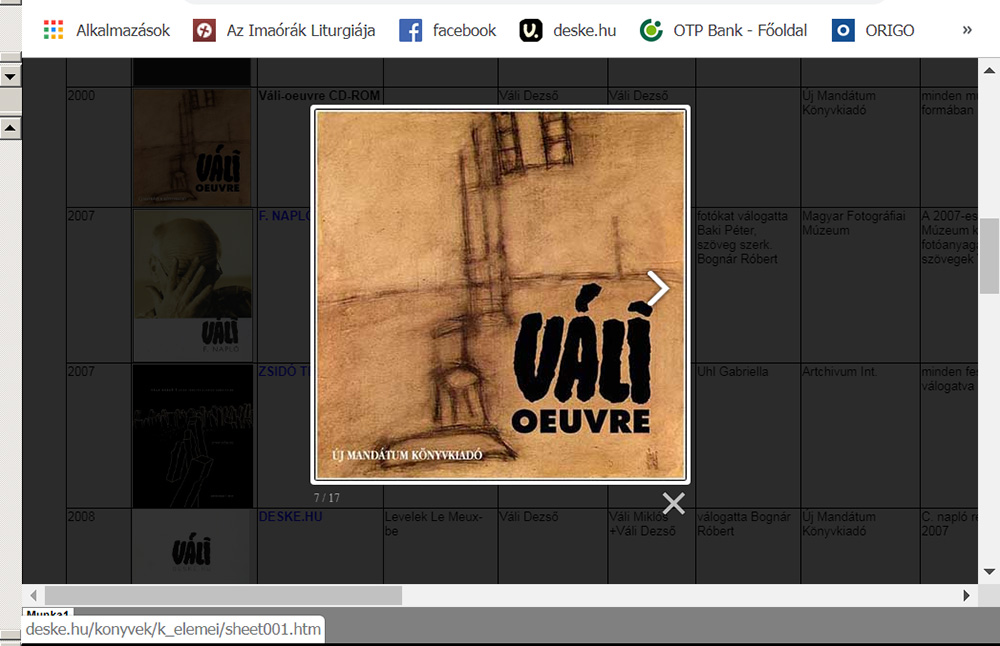Click the vertical scrollbar thumb
The width and height of the screenshot is (1000, 646).
(989, 256)
